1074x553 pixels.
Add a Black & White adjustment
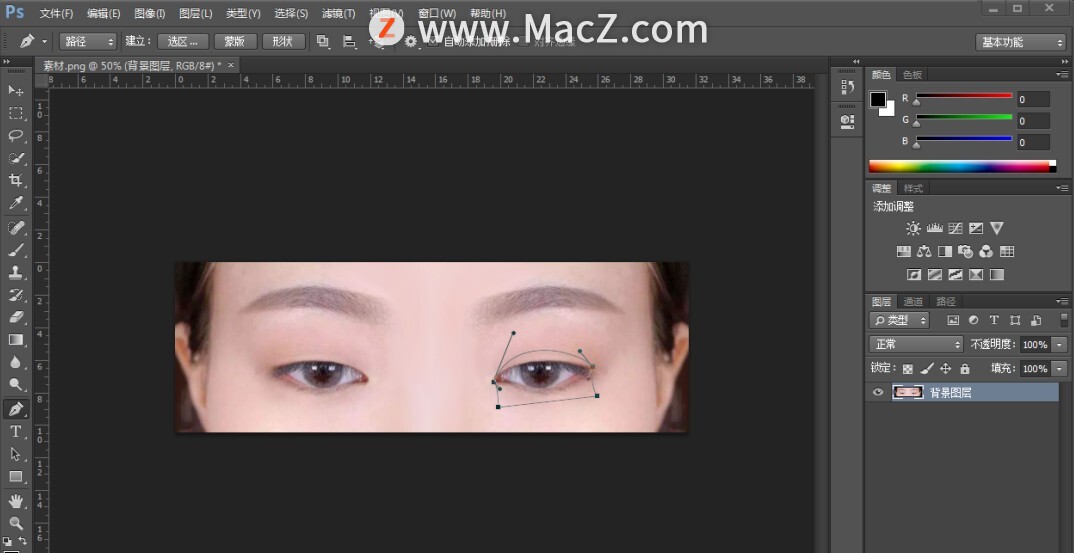pyautogui.click(x=945, y=251)
